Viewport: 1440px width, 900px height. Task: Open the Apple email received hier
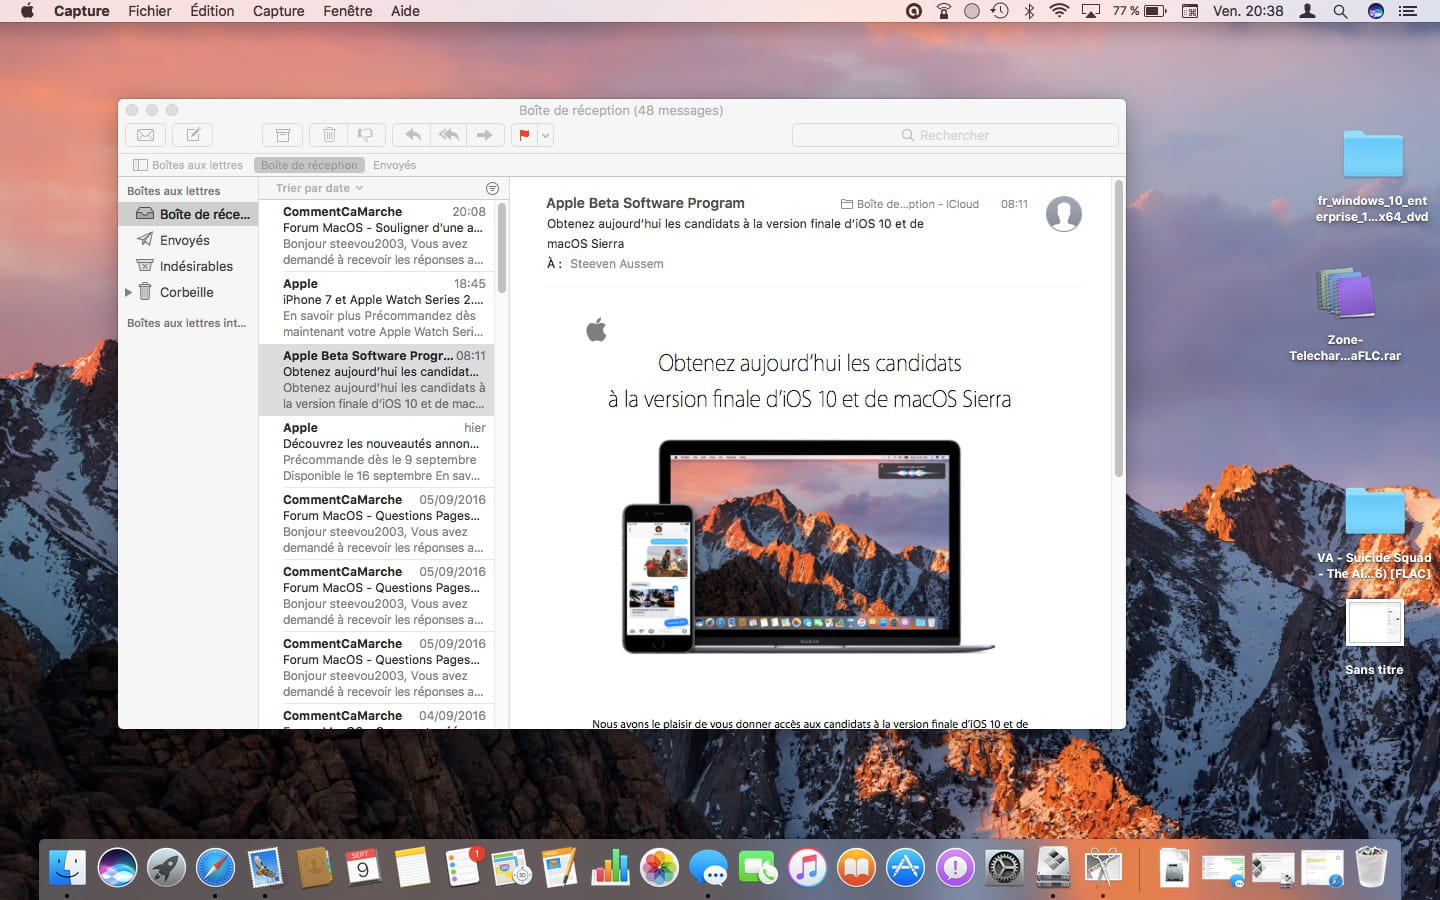tap(377, 452)
